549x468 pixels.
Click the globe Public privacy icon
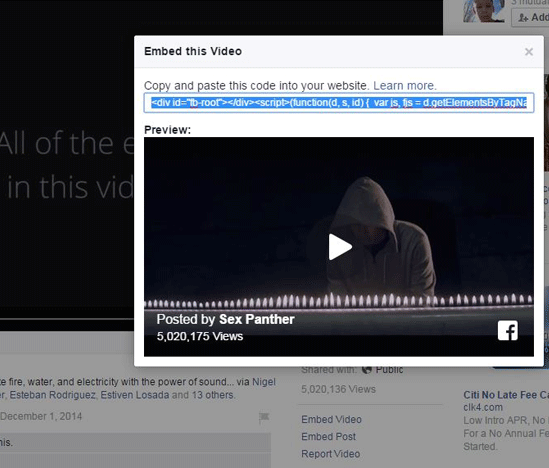[x=367, y=370]
